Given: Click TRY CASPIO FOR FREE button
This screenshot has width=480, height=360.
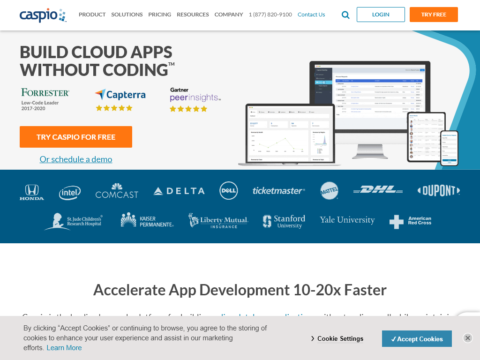Looking at the screenshot, I should (x=76, y=137).
